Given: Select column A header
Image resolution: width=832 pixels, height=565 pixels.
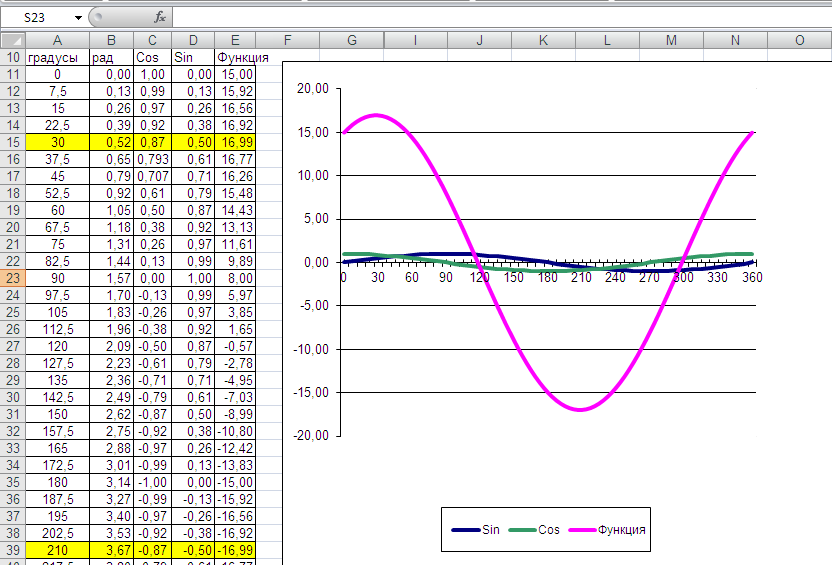Looking at the screenshot, I should [57, 40].
